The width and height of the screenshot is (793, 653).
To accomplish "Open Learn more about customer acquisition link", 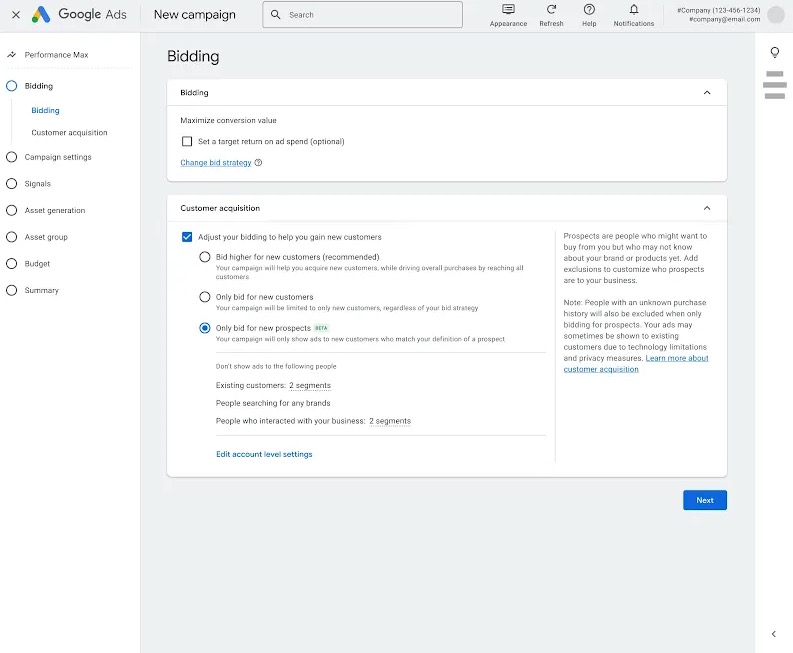I will [x=677, y=358].
